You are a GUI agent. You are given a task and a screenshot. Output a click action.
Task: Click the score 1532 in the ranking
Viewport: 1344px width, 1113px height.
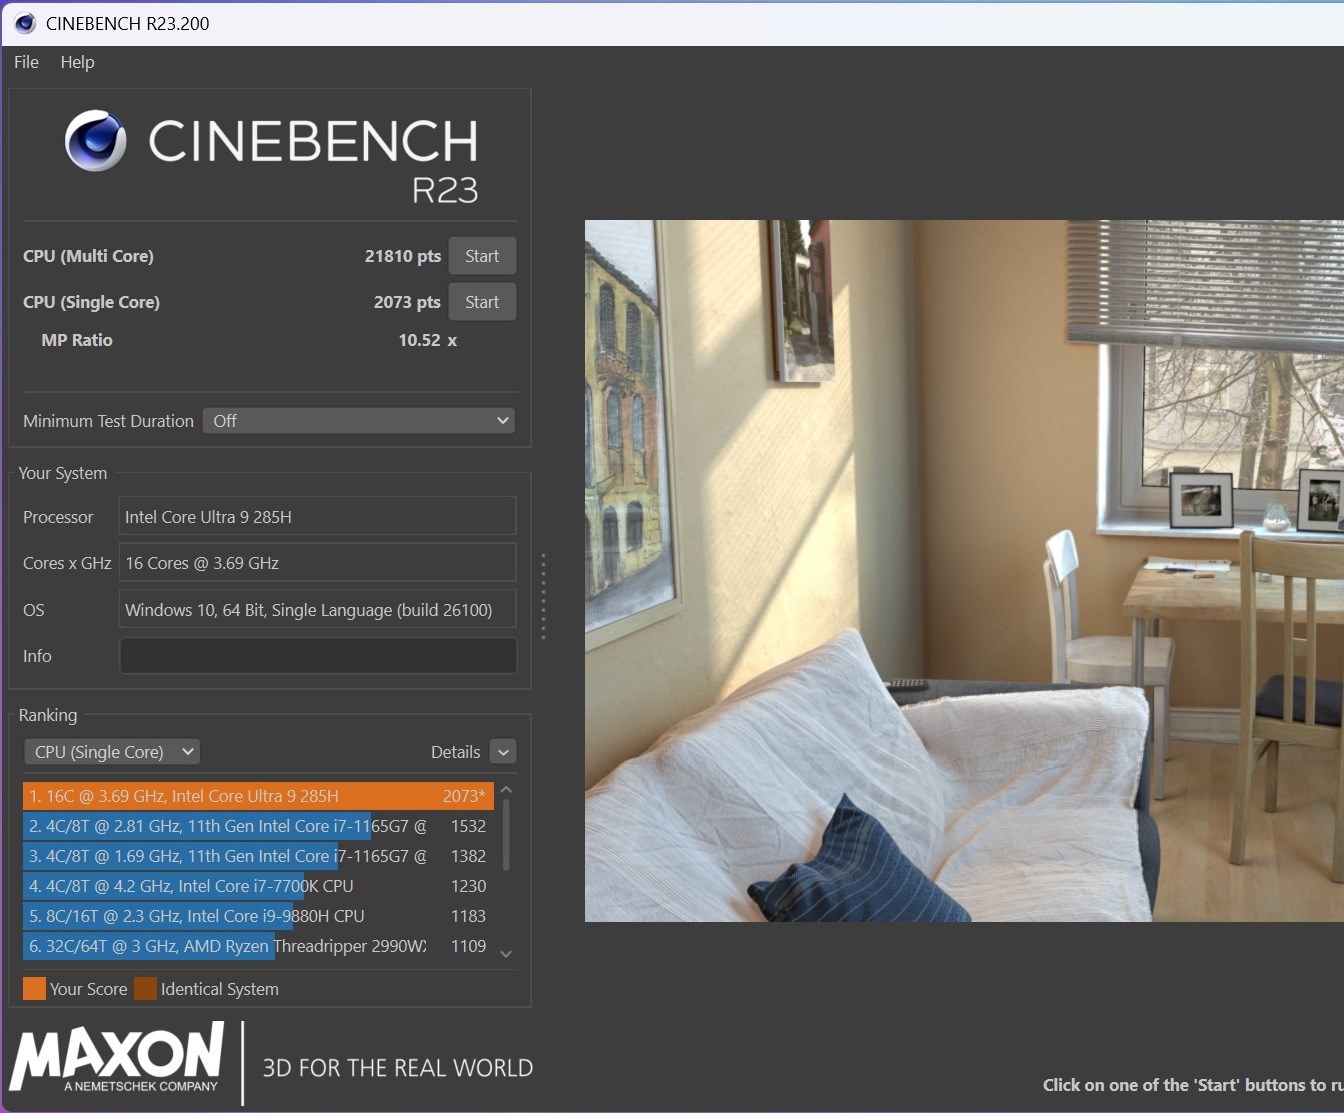point(468,826)
